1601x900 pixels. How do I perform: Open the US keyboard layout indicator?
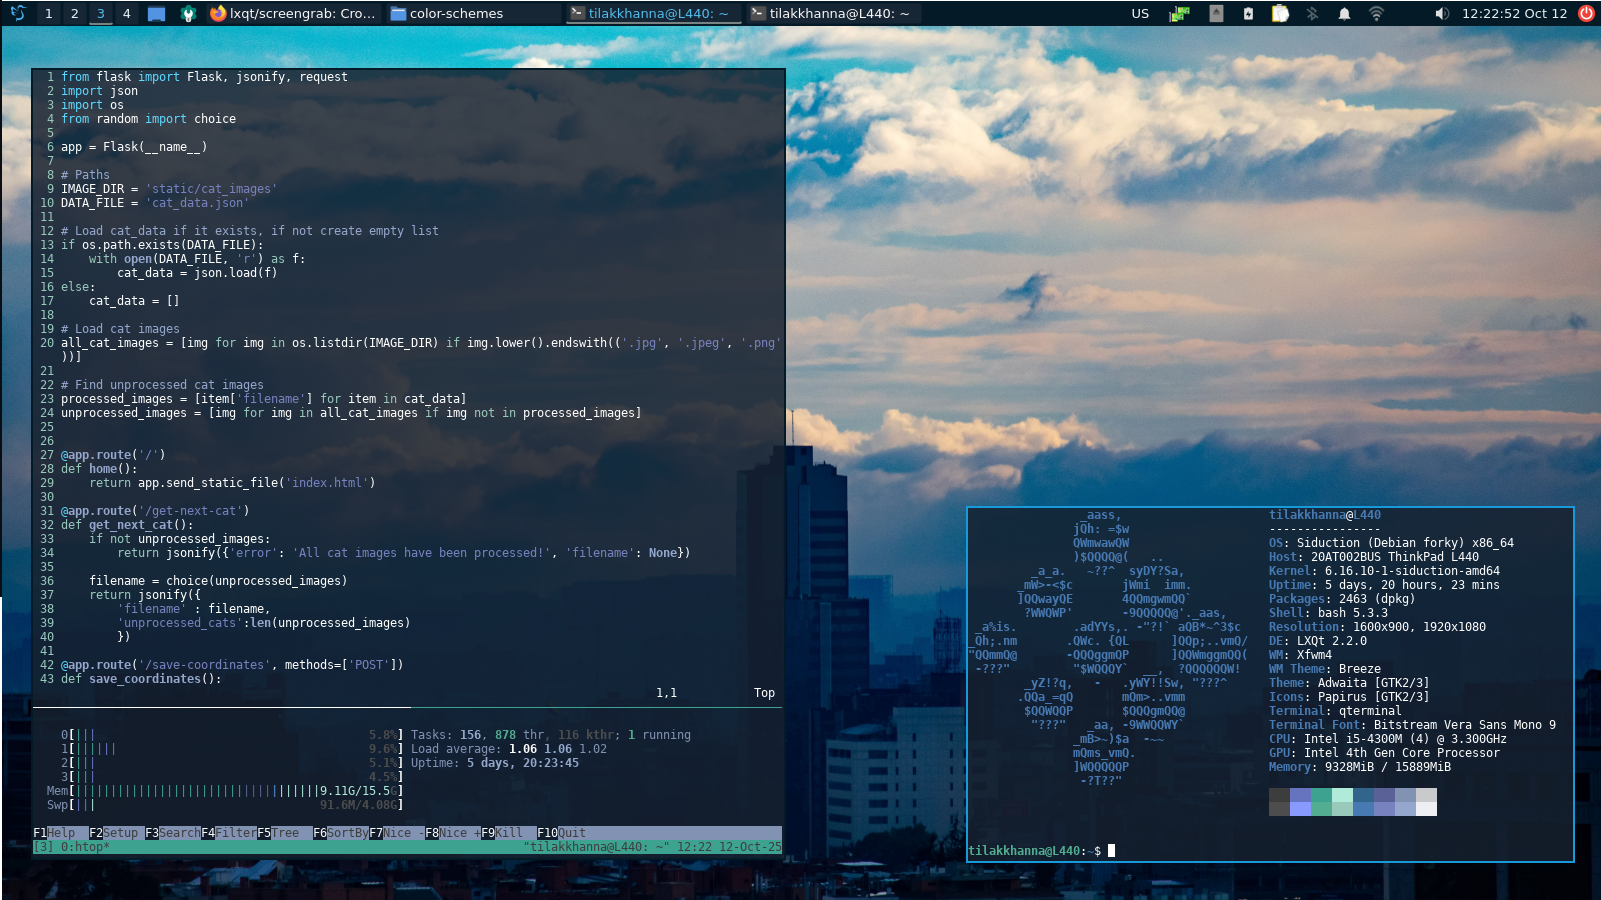click(1140, 13)
